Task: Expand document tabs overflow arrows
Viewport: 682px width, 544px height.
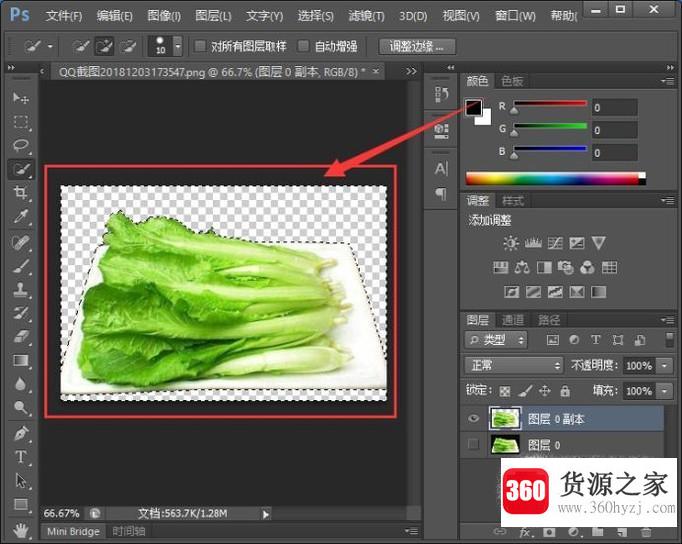Action: (411, 71)
